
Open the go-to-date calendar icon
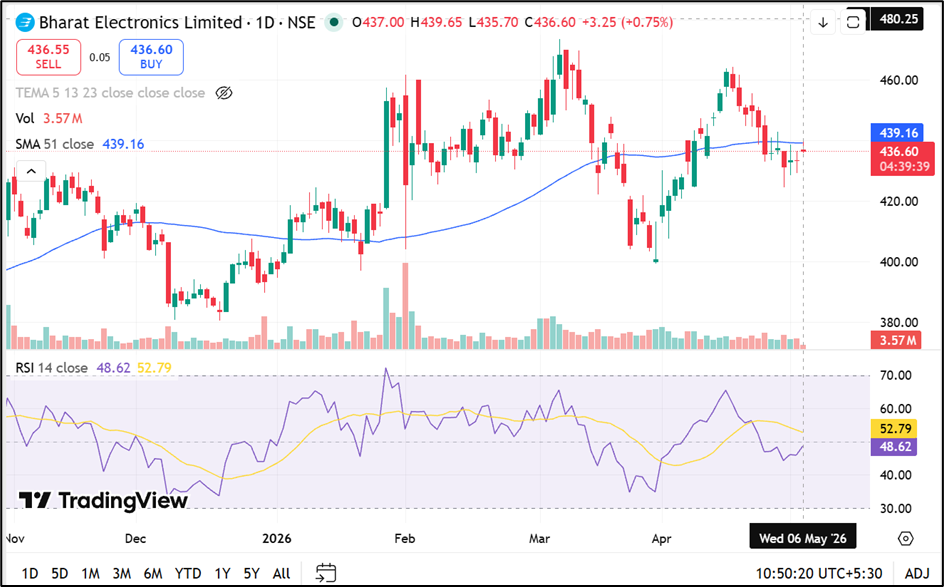[x=326, y=573]
